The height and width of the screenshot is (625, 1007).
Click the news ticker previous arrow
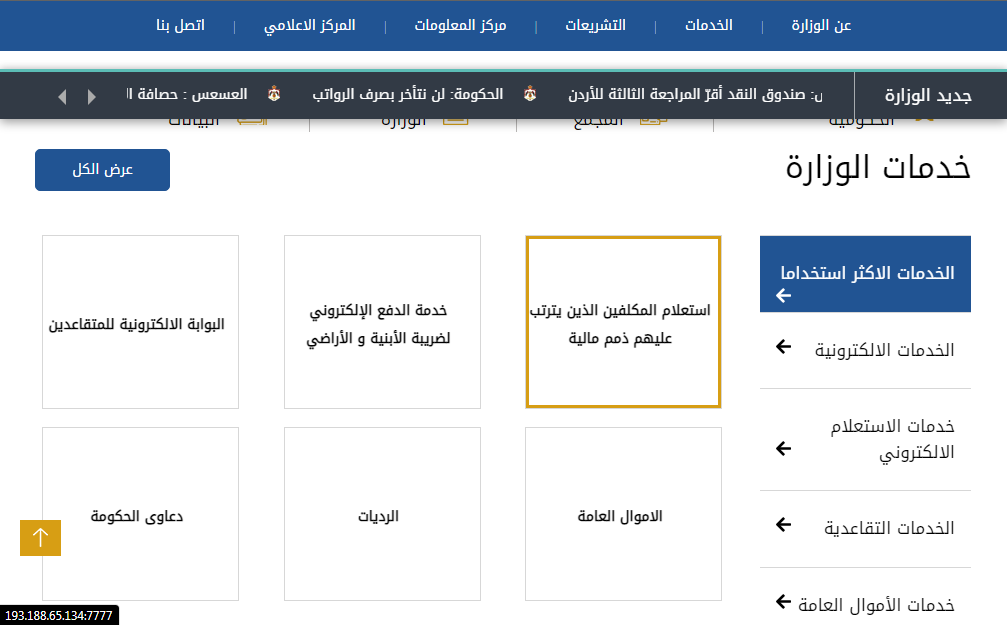click(63, 97)
